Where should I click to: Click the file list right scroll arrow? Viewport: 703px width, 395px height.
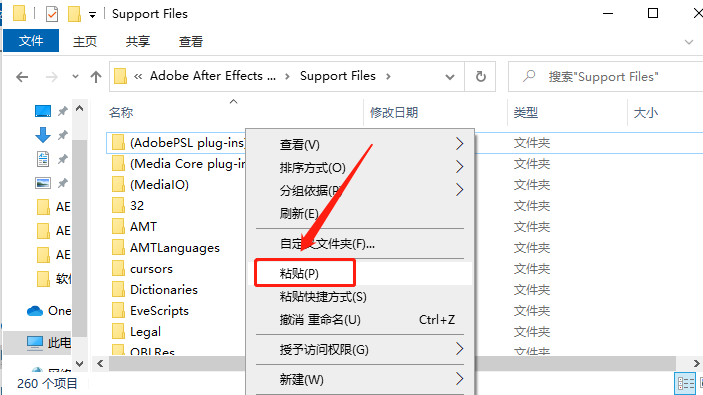pos(696,364)
